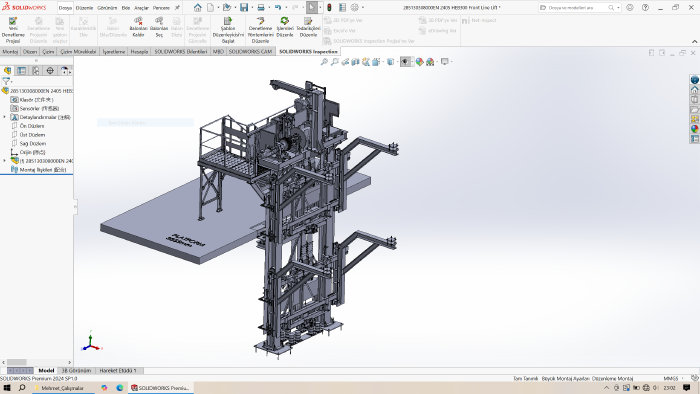Click Zoom to Fit magnifier in view toolbar
700x394 pixels.
point(324,62)
